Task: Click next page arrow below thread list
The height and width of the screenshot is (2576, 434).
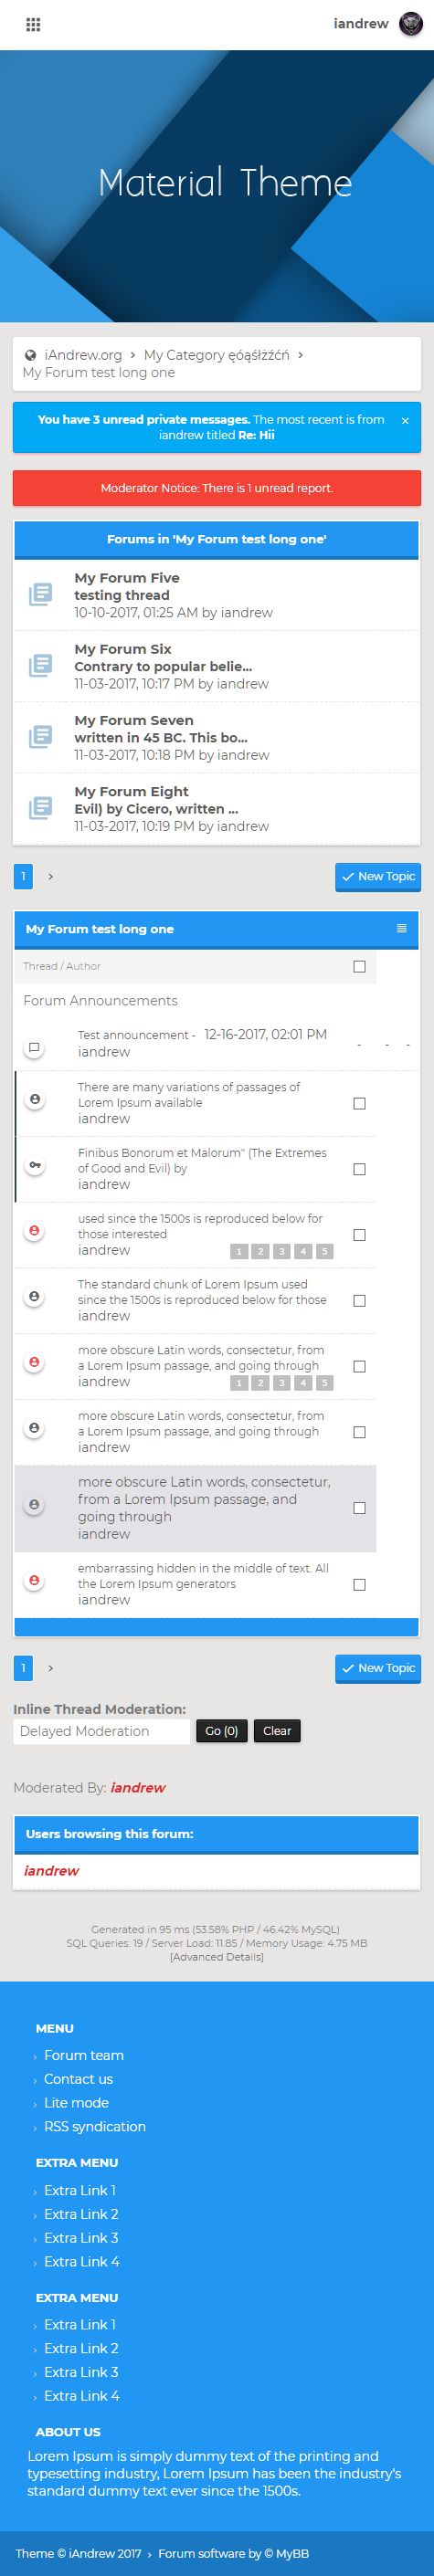Action: click(51, 1668)
